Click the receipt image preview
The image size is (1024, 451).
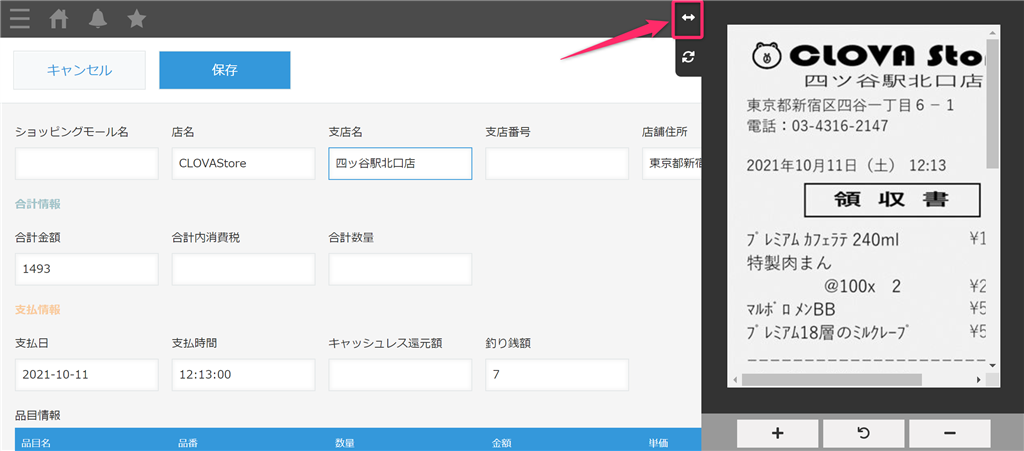tap(858, 200)
